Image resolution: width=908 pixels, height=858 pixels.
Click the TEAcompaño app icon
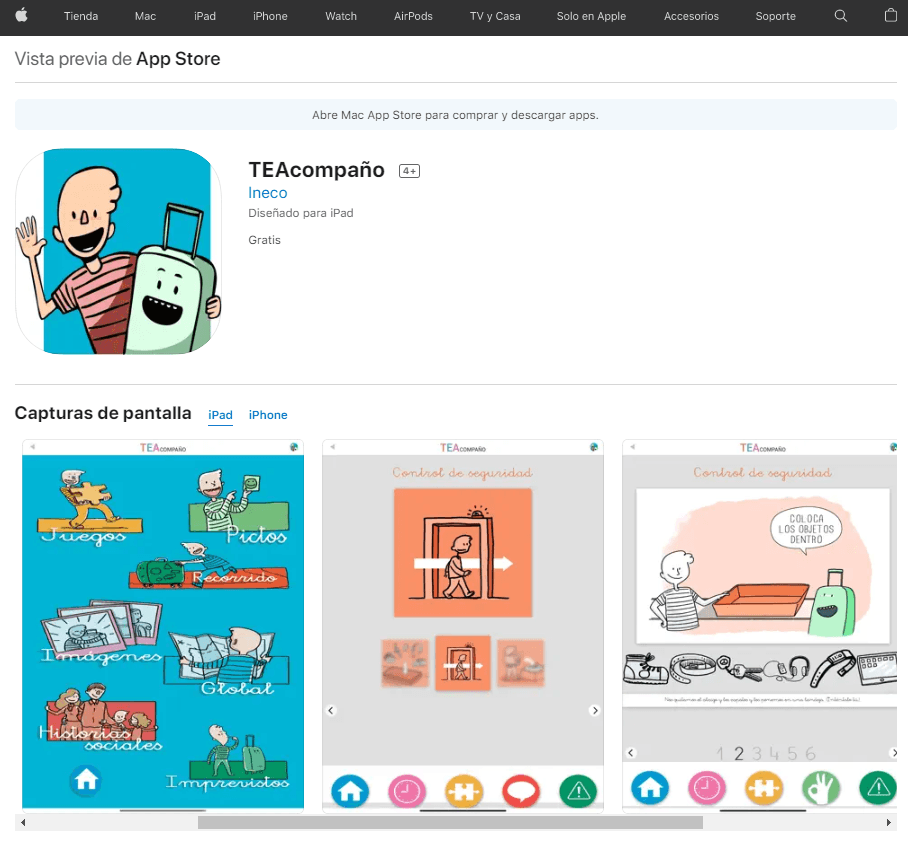(118, 251)
